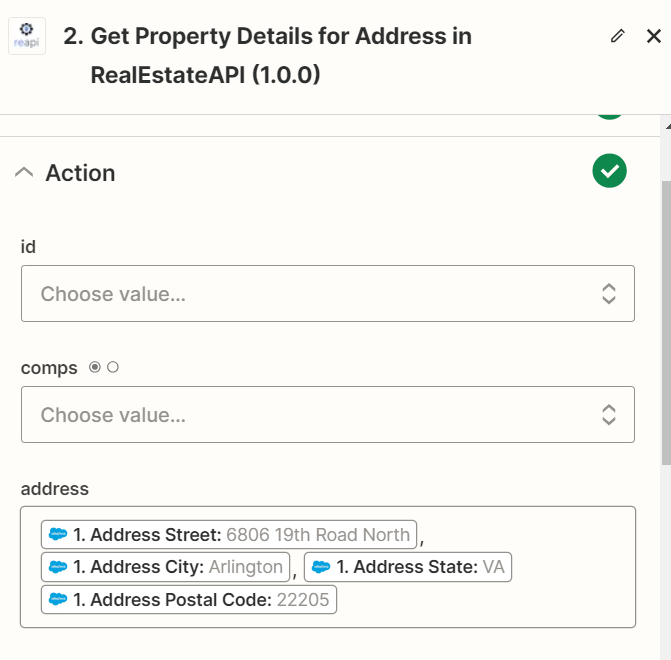Click the vertical scrollbar thumb

coord(666,323)
